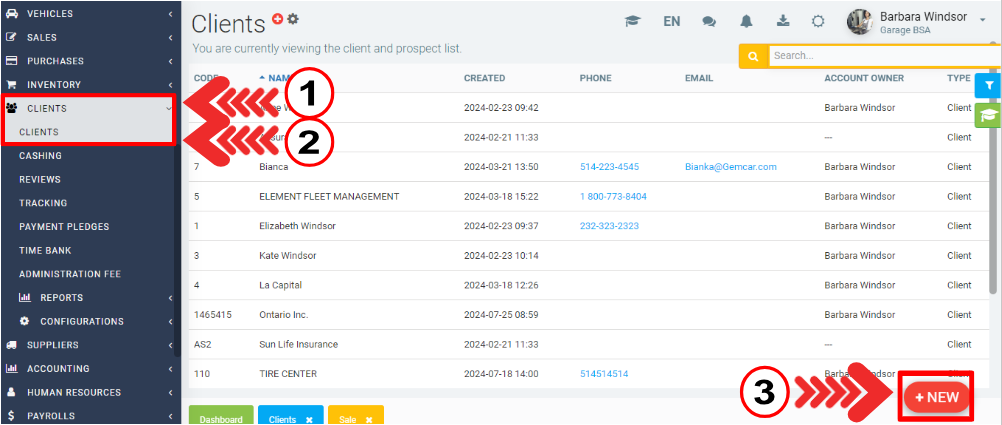1002x425 pixels.
Task: Expand the Accounting sidebar section
Action: [x=87, y=368]
